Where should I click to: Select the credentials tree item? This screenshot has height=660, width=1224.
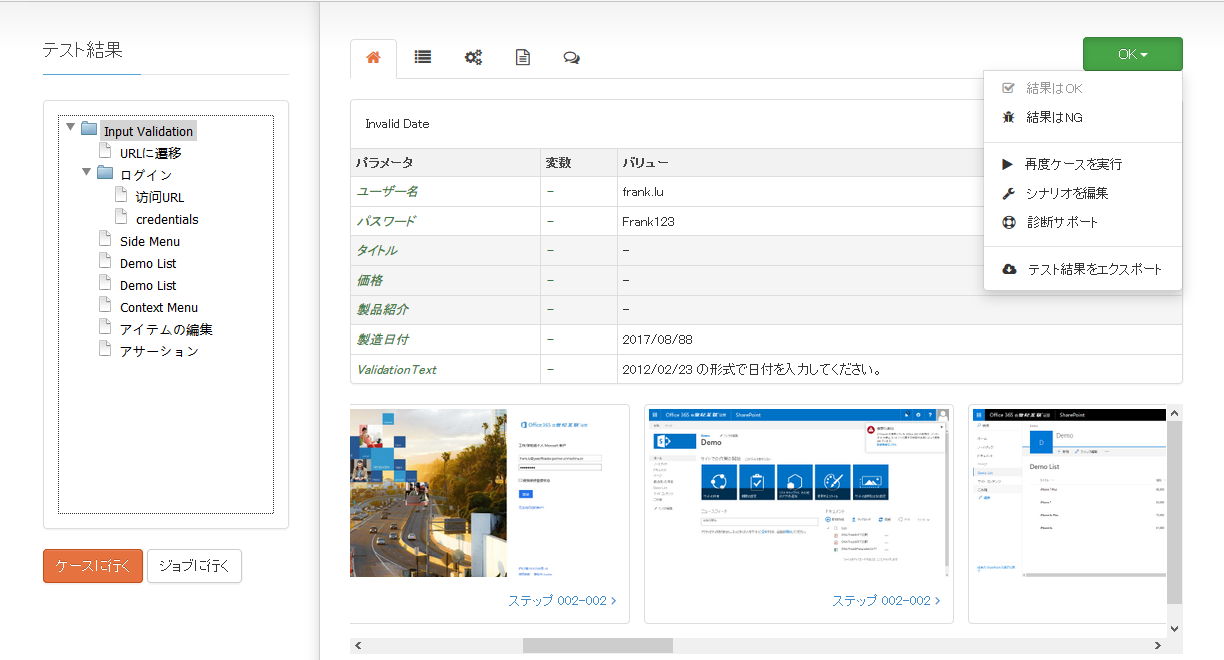point(167,220)
